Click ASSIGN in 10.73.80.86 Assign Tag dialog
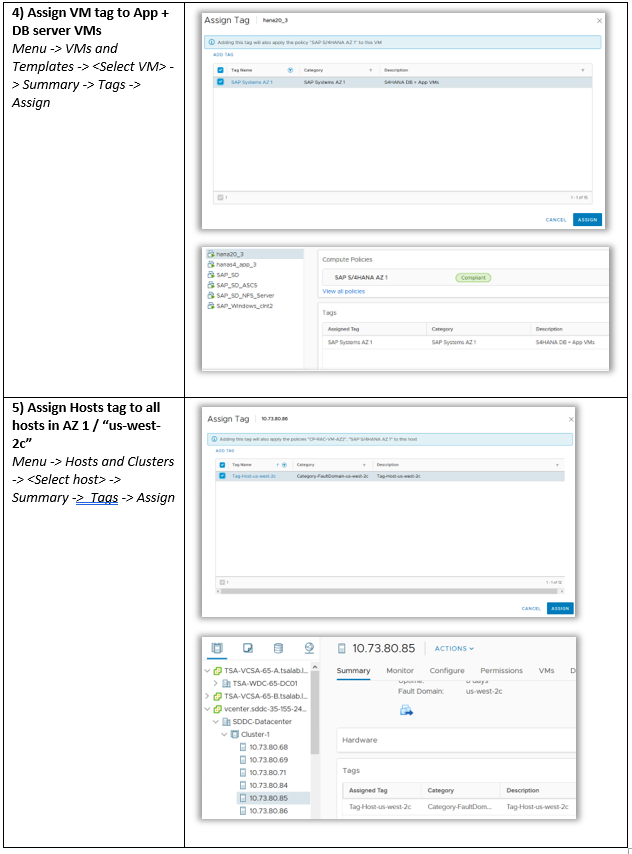The image size is (632, 854). point(560,608)
